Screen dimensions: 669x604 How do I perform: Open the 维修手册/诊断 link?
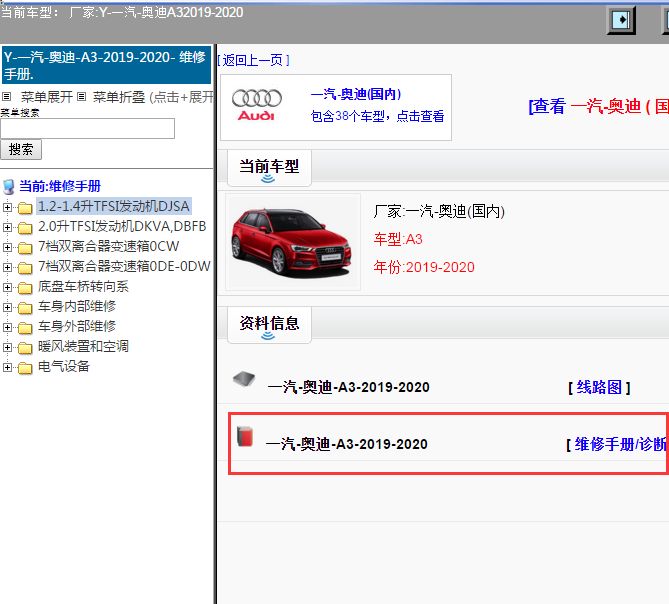point(621,444)
